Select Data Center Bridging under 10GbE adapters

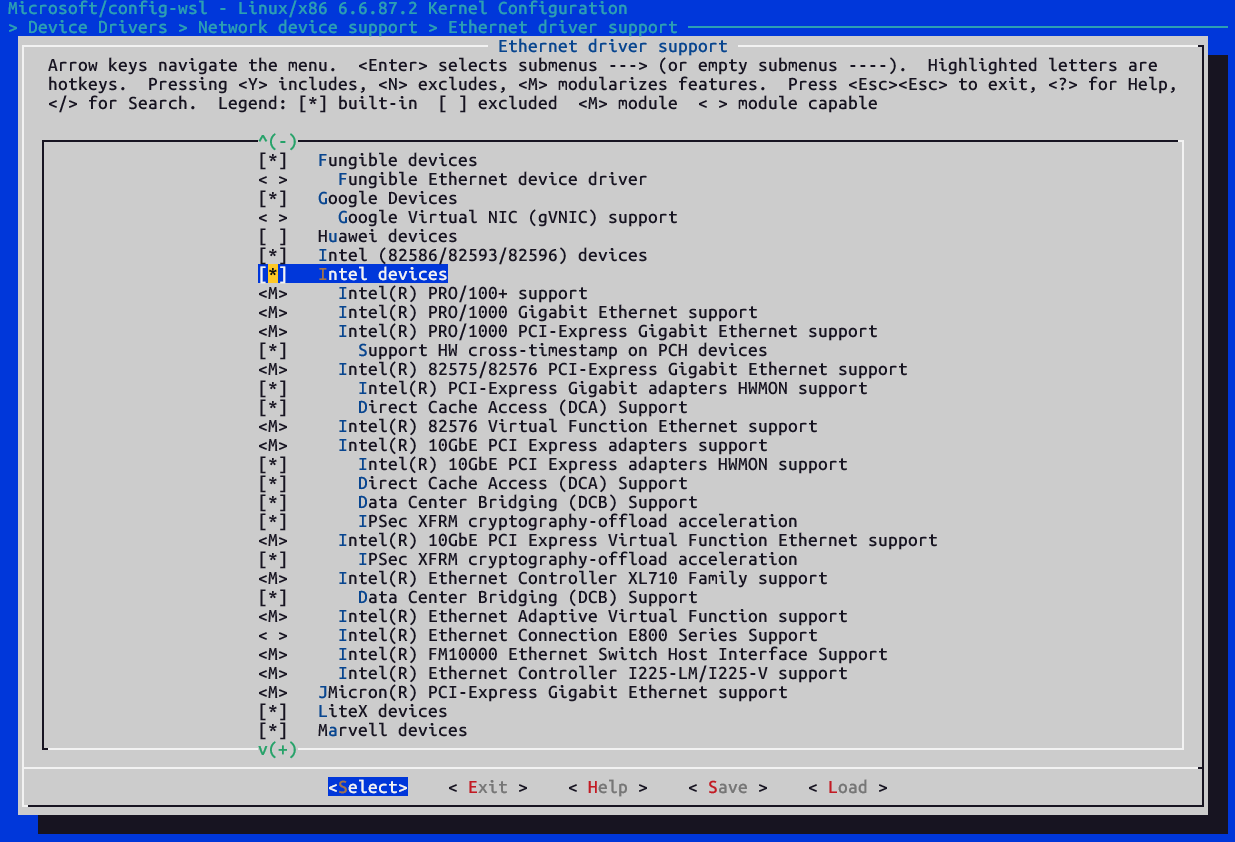click(528, 502)
